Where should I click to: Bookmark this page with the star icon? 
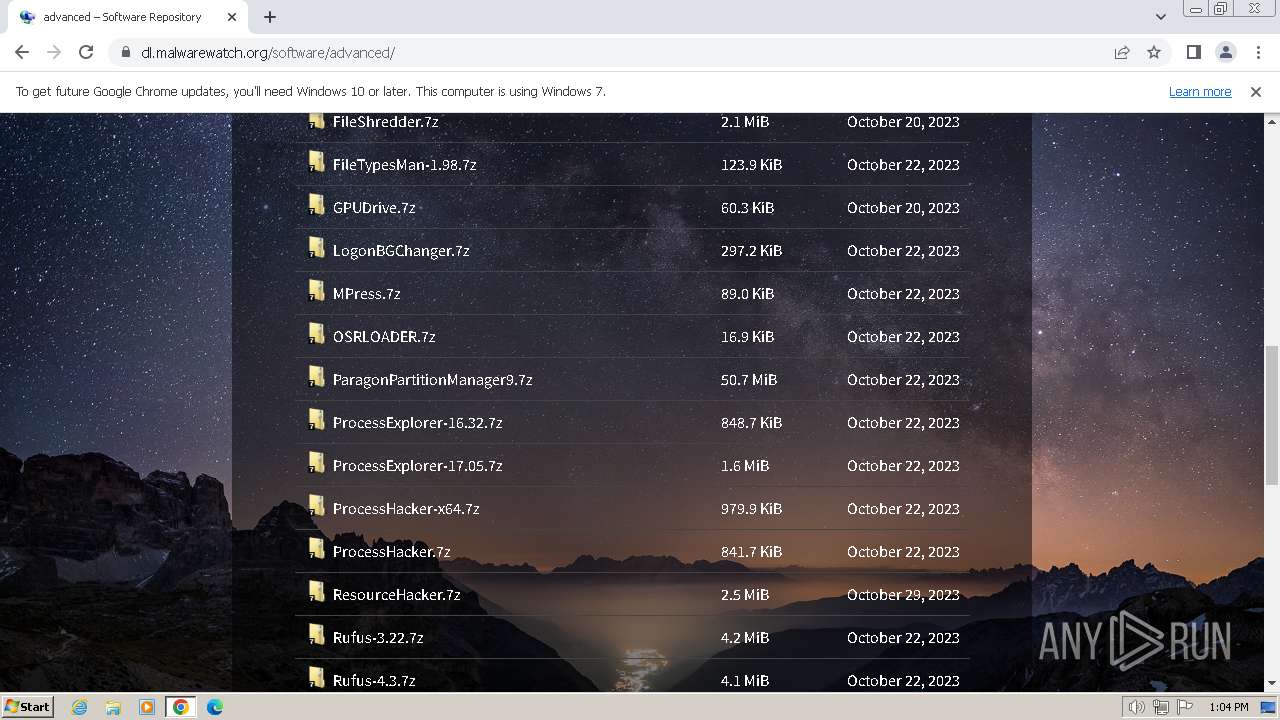coord(1154,52)
